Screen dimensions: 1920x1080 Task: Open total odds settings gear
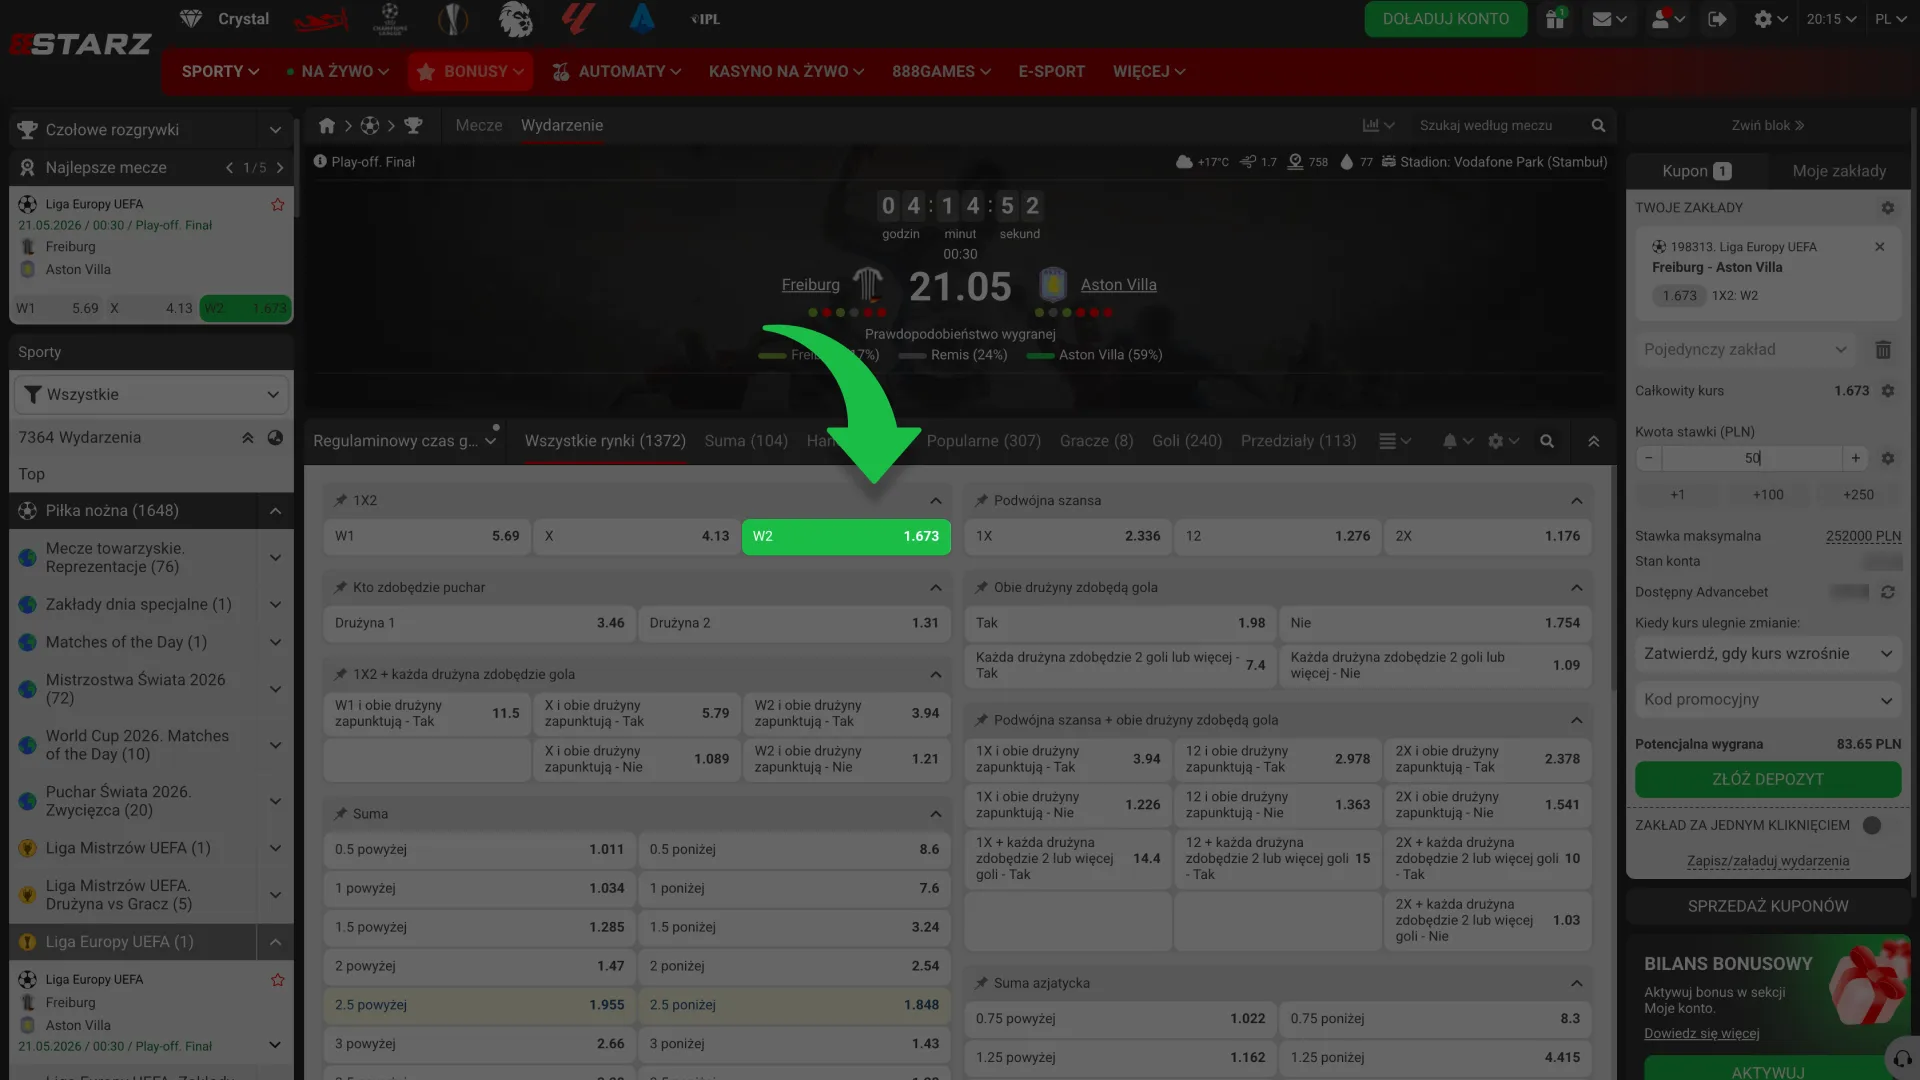tap(1888, 391)
